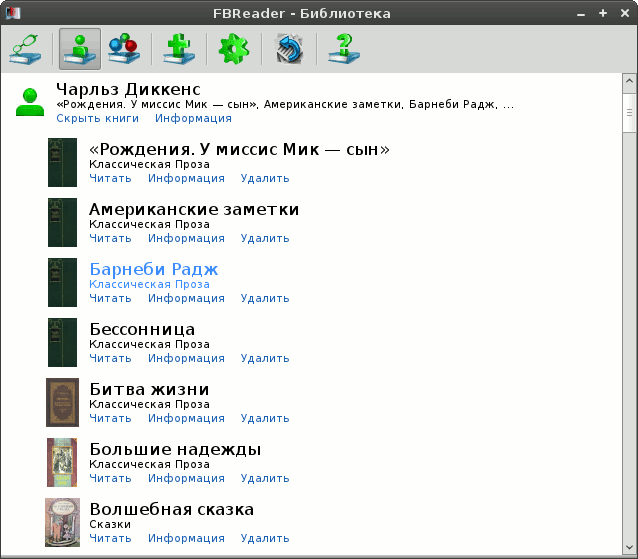This screenshot has height=559, width=638.
Task: Click Читать for Бессонница
Action: 110,358
